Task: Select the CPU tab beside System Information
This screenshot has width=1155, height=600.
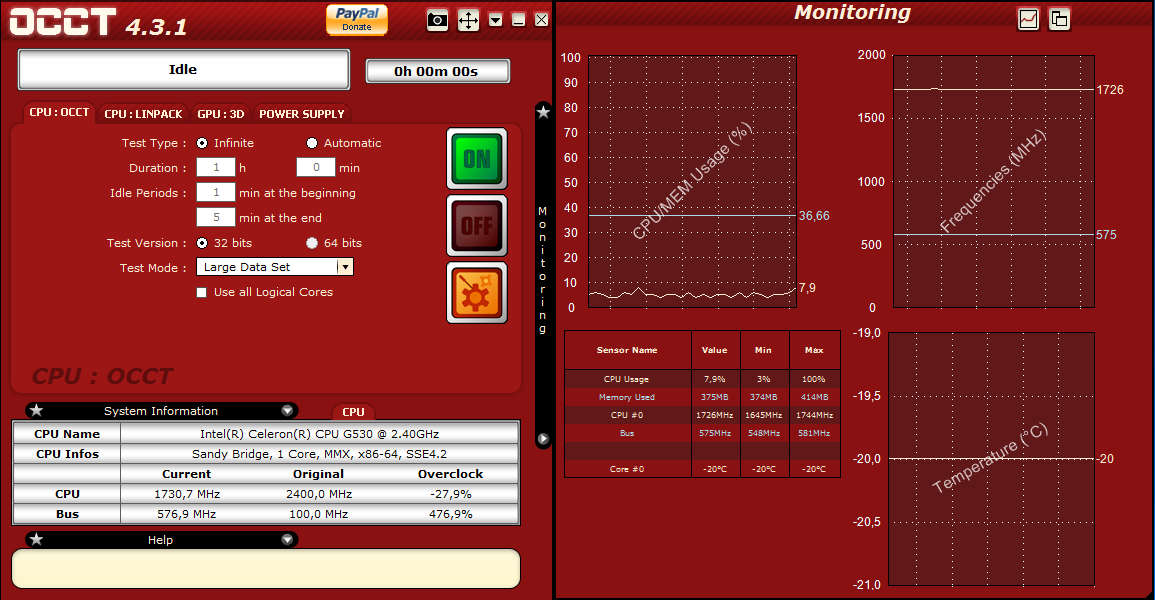Action: click(x=353, y=412)
